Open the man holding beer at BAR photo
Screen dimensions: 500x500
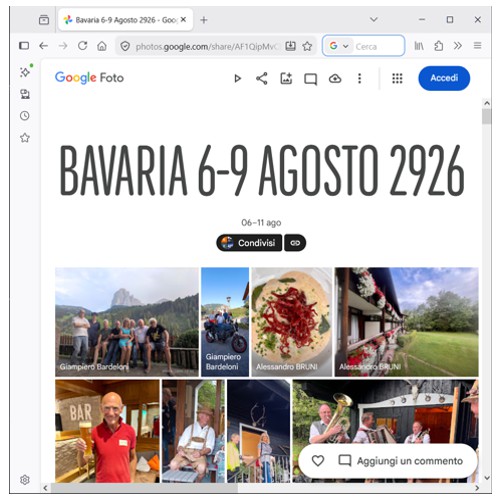[107, 431]
